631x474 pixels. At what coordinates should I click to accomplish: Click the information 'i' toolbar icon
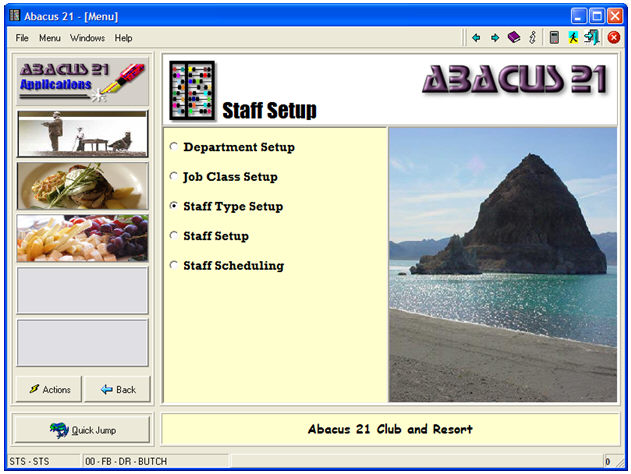532,38
